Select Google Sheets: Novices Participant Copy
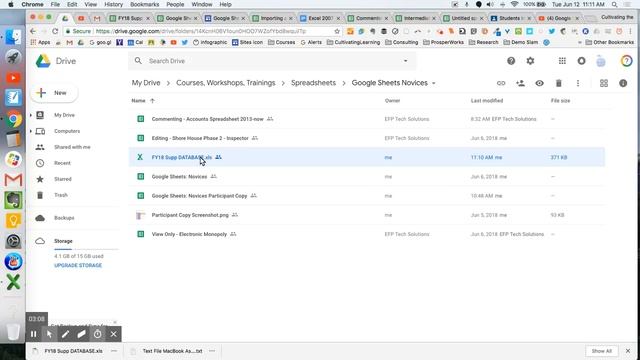The width and height of the screenshot is (640, 360). tap(367, 196)
